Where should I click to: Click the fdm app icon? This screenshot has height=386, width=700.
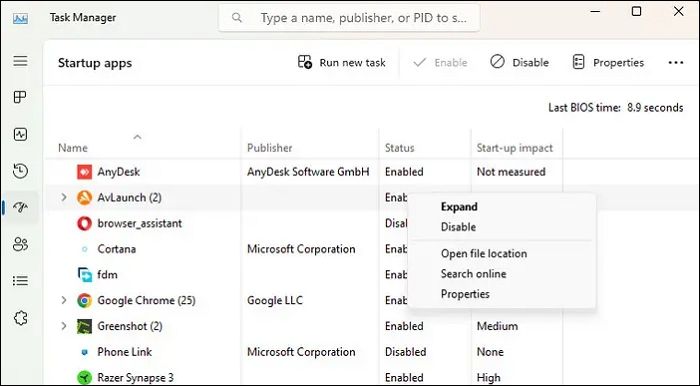84,274
